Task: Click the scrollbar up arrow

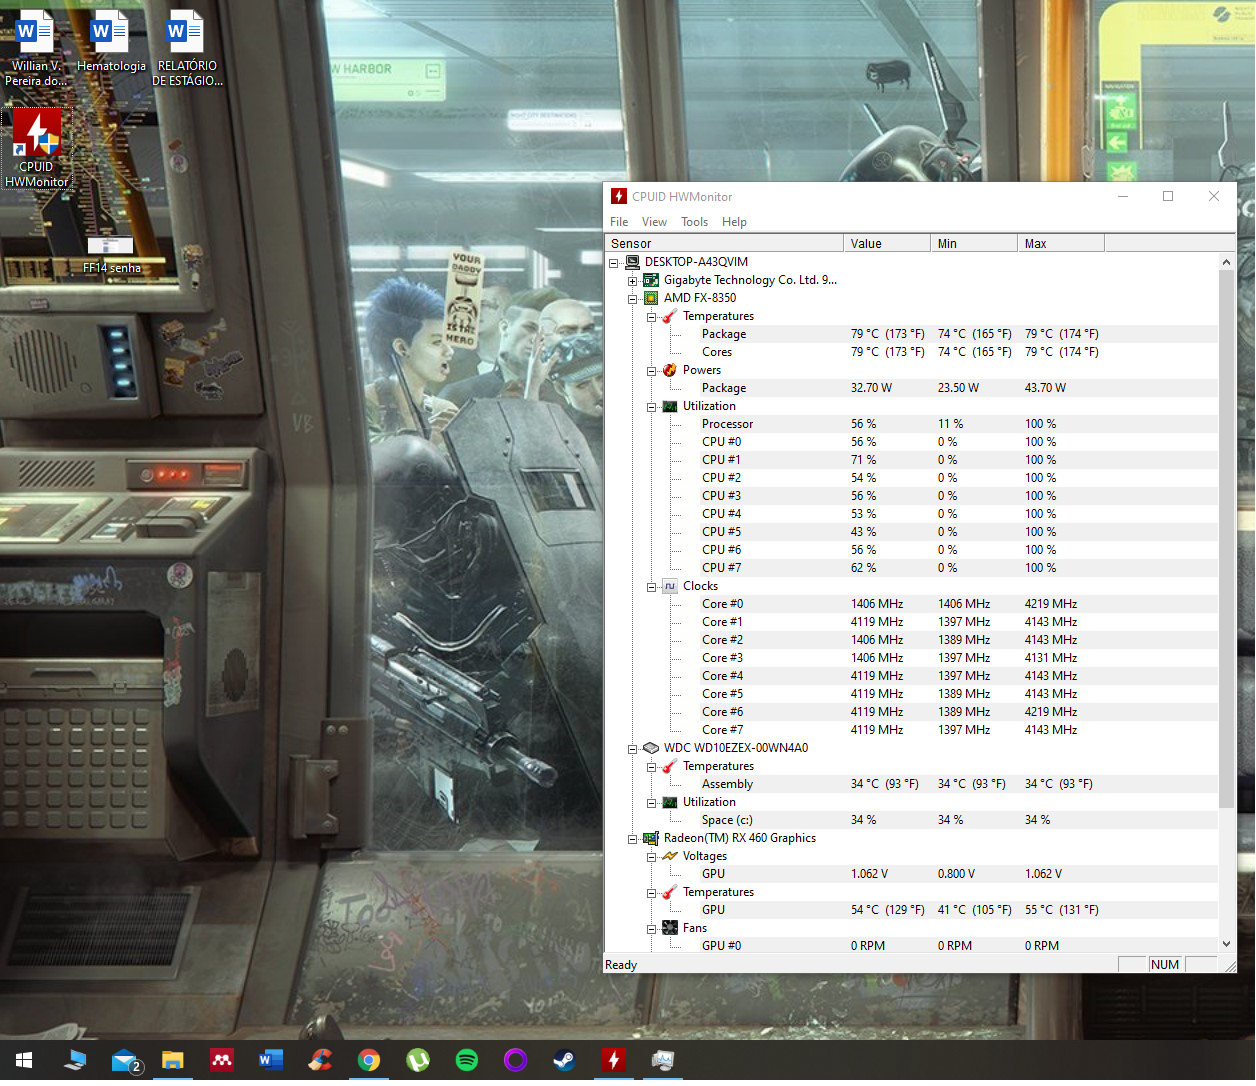Action: tap(1227, 262)
